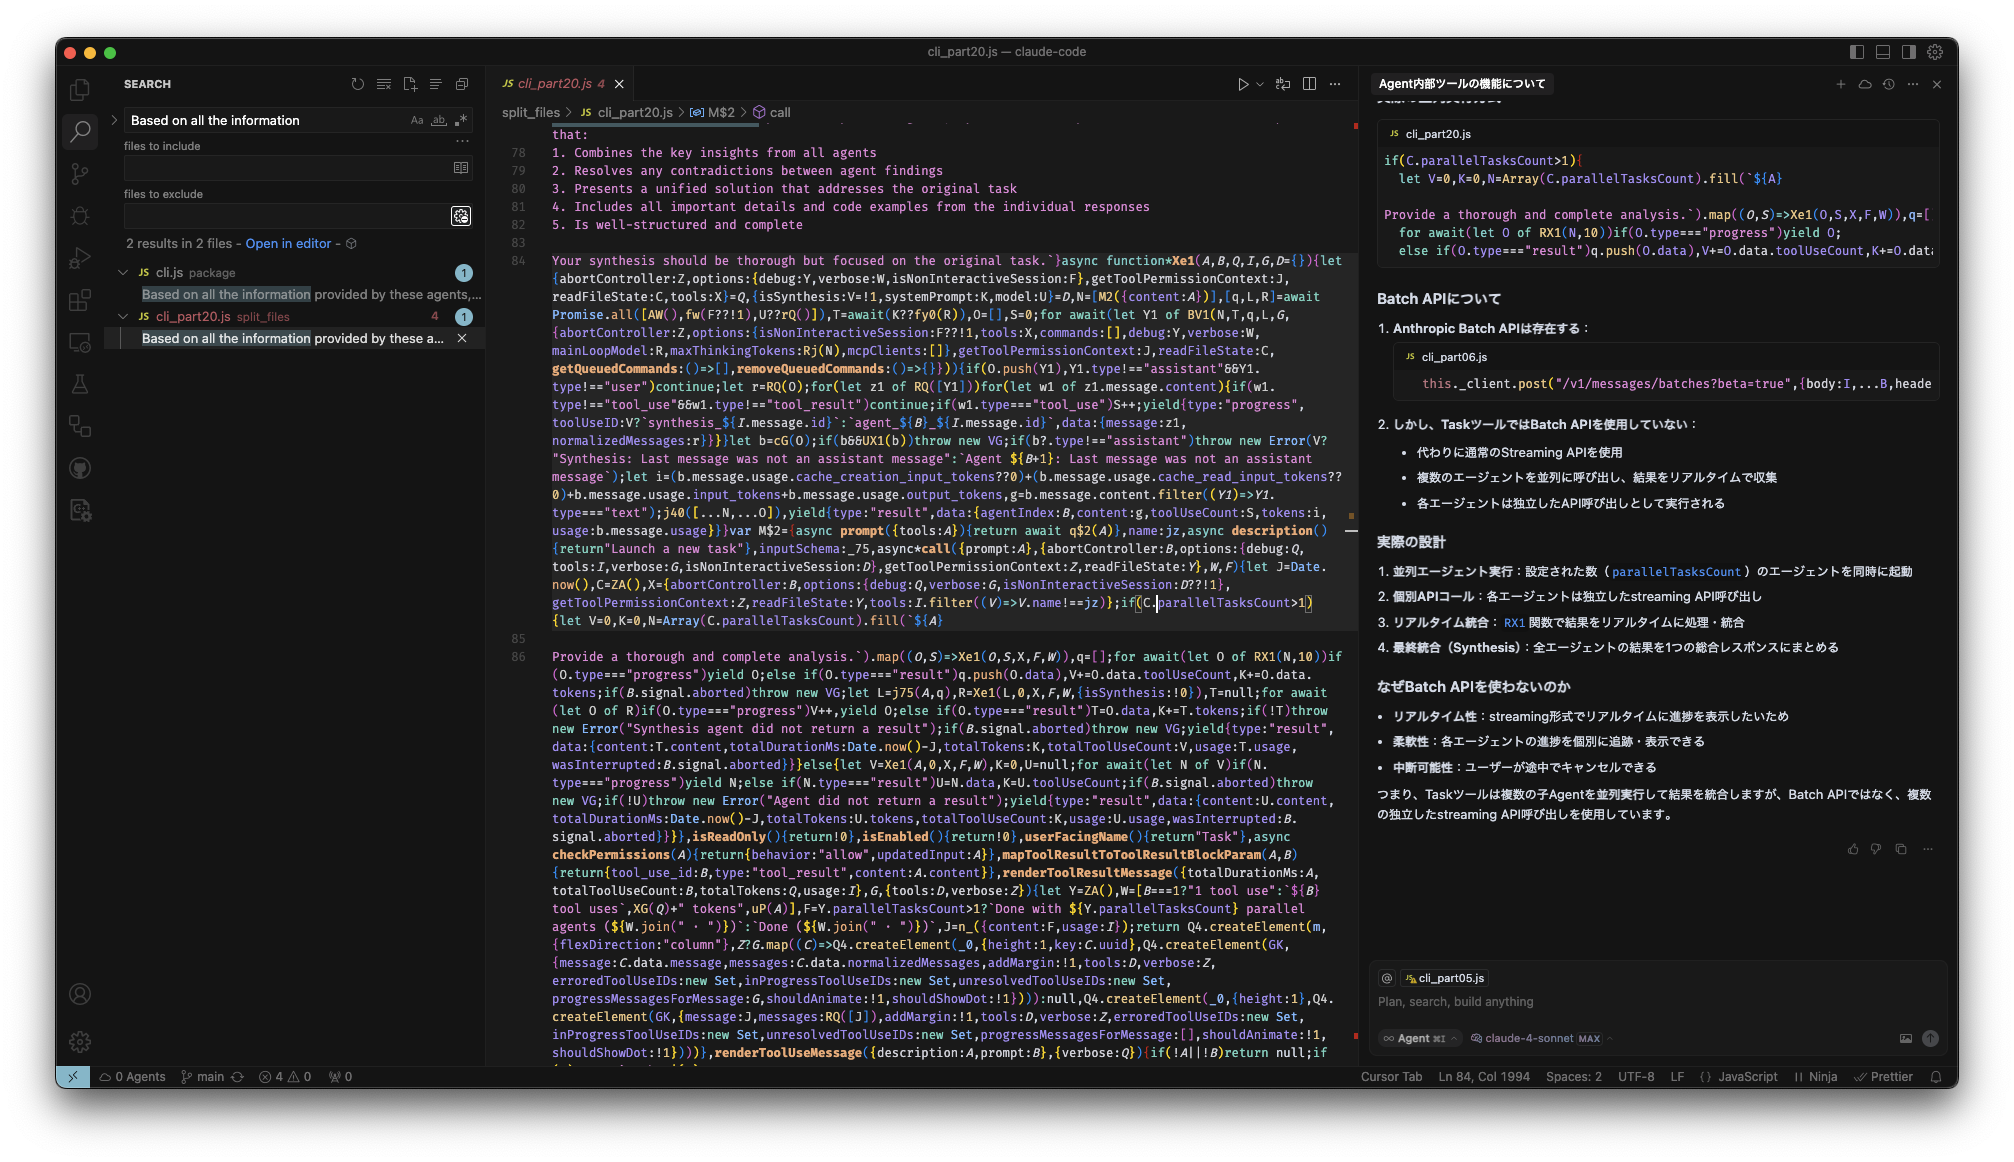Add context with the @ button
The height and width of the screenshot is (1162, 2014).
click(x=1386, y=978)
